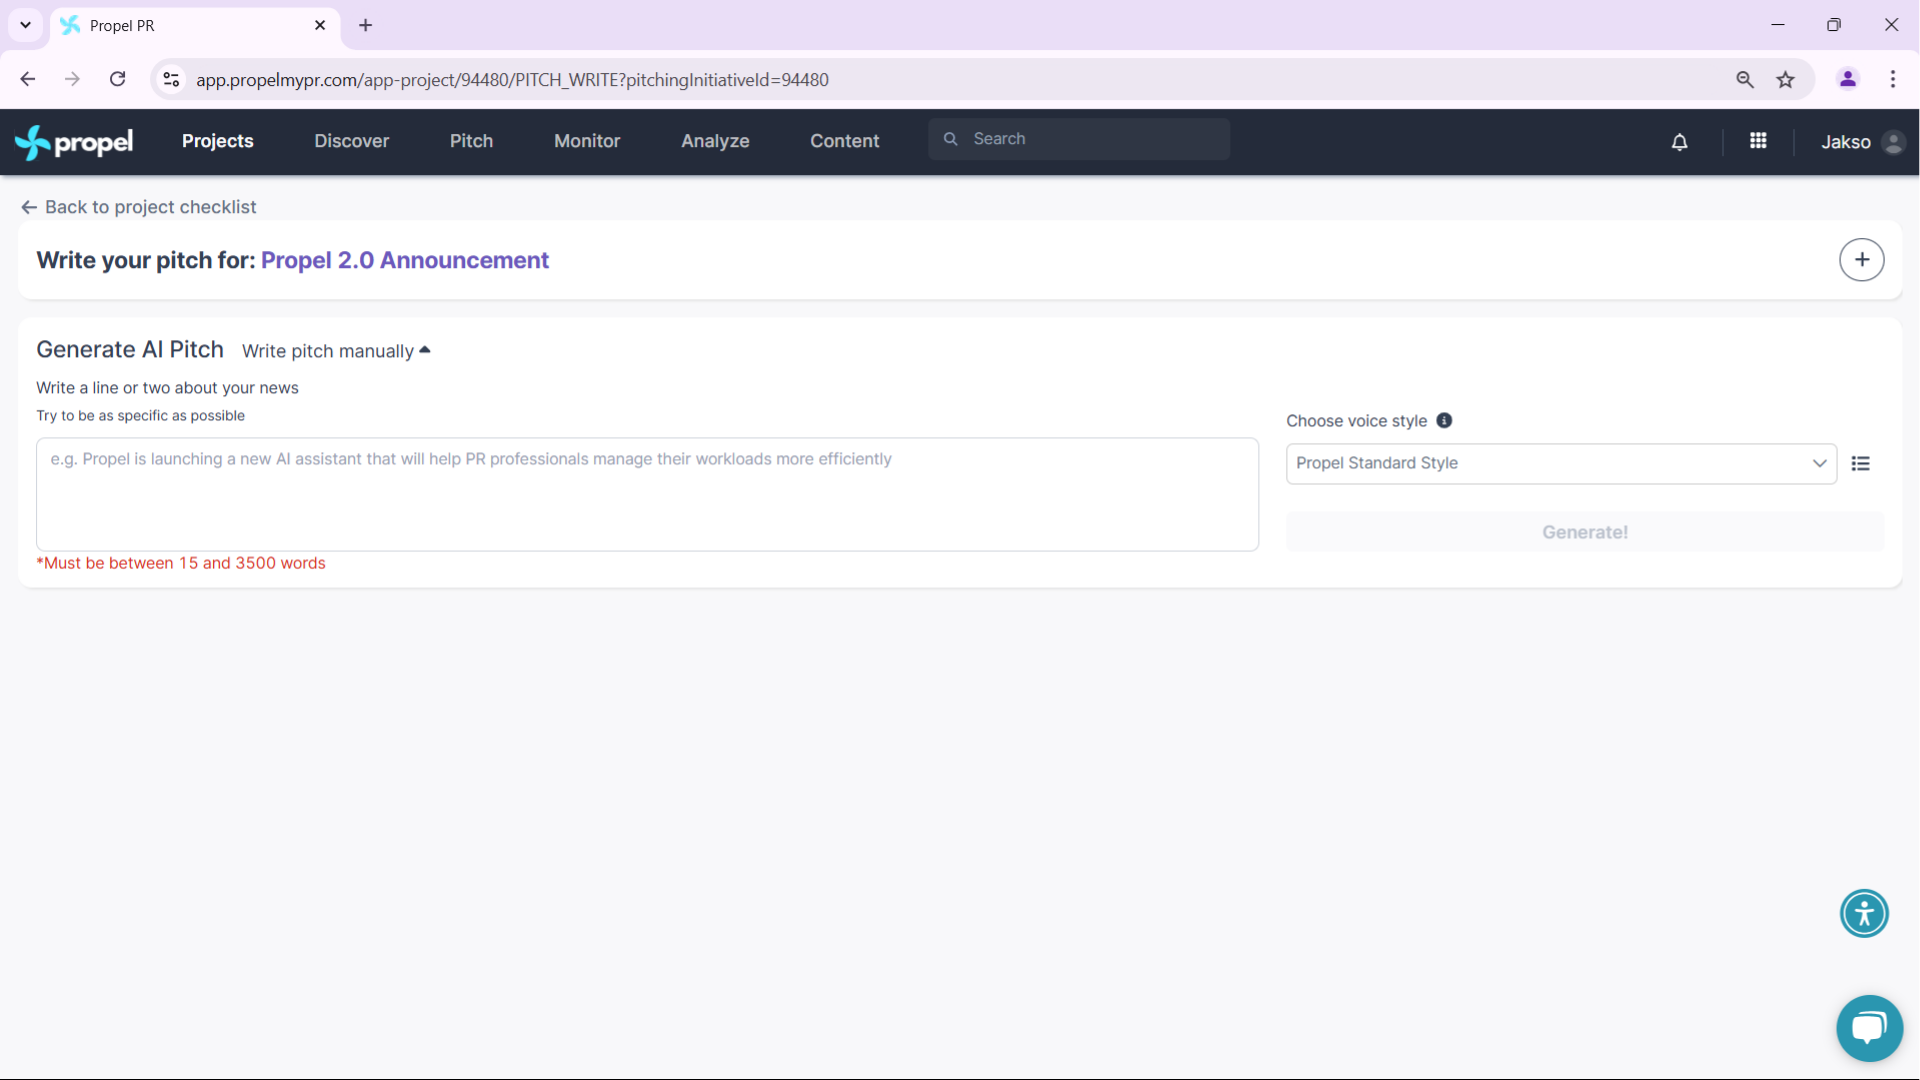Click the browser address bar URL
This screenshot has height=1080, width=1920.
point(512,80)
